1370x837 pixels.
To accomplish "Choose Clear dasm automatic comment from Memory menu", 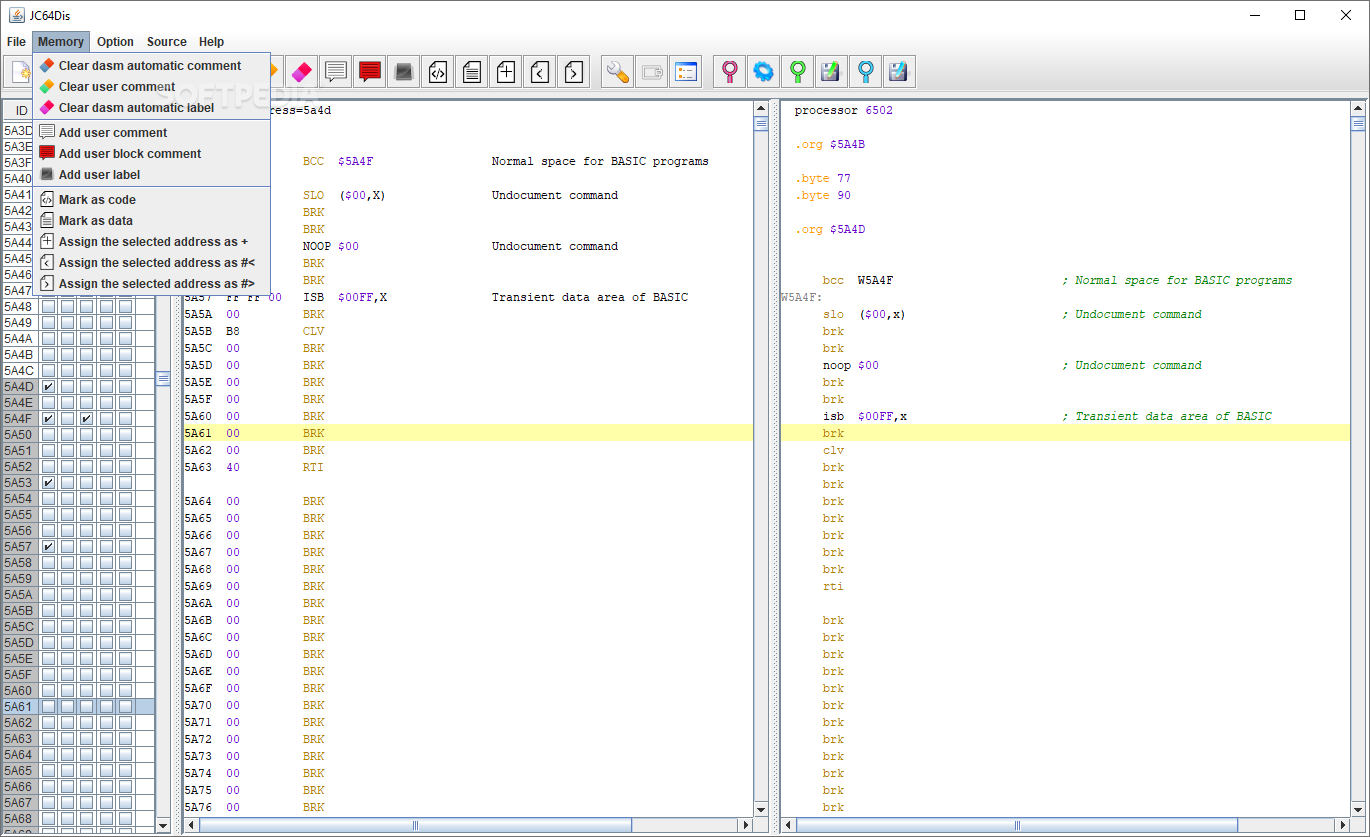I will tap(152, 66).
